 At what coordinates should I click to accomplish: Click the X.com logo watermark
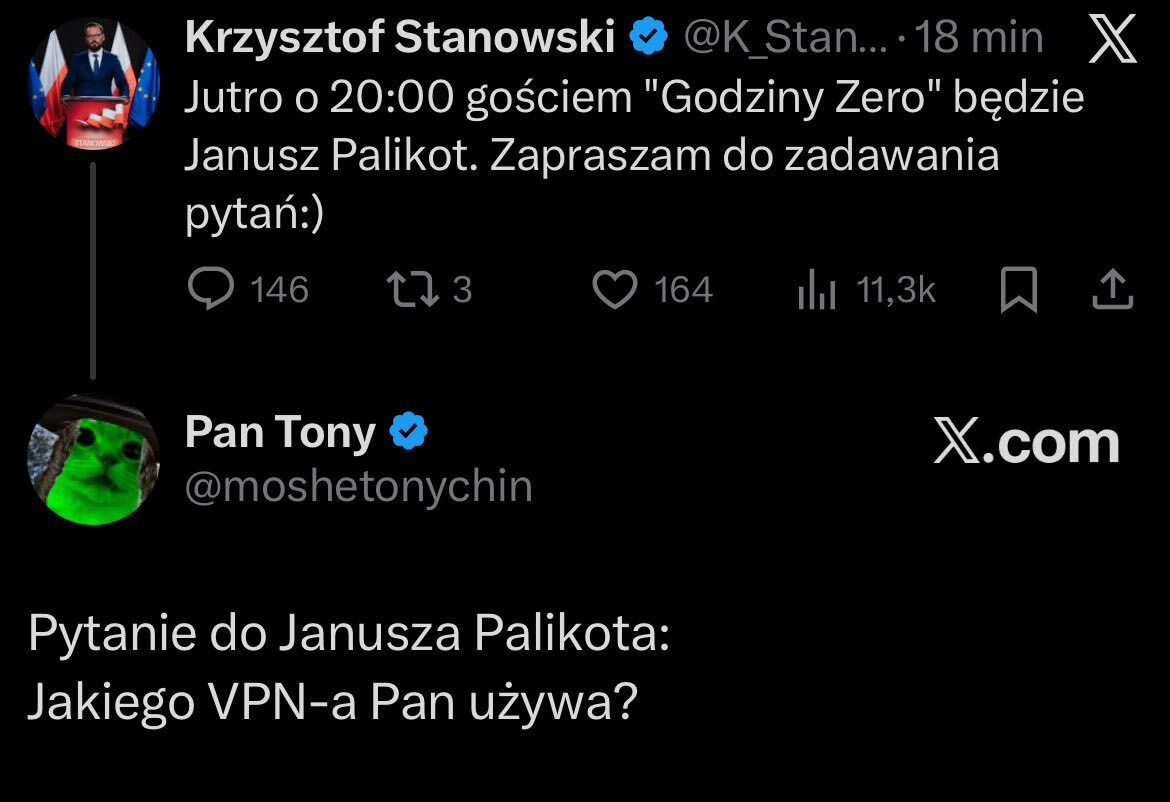point(1026,442)
